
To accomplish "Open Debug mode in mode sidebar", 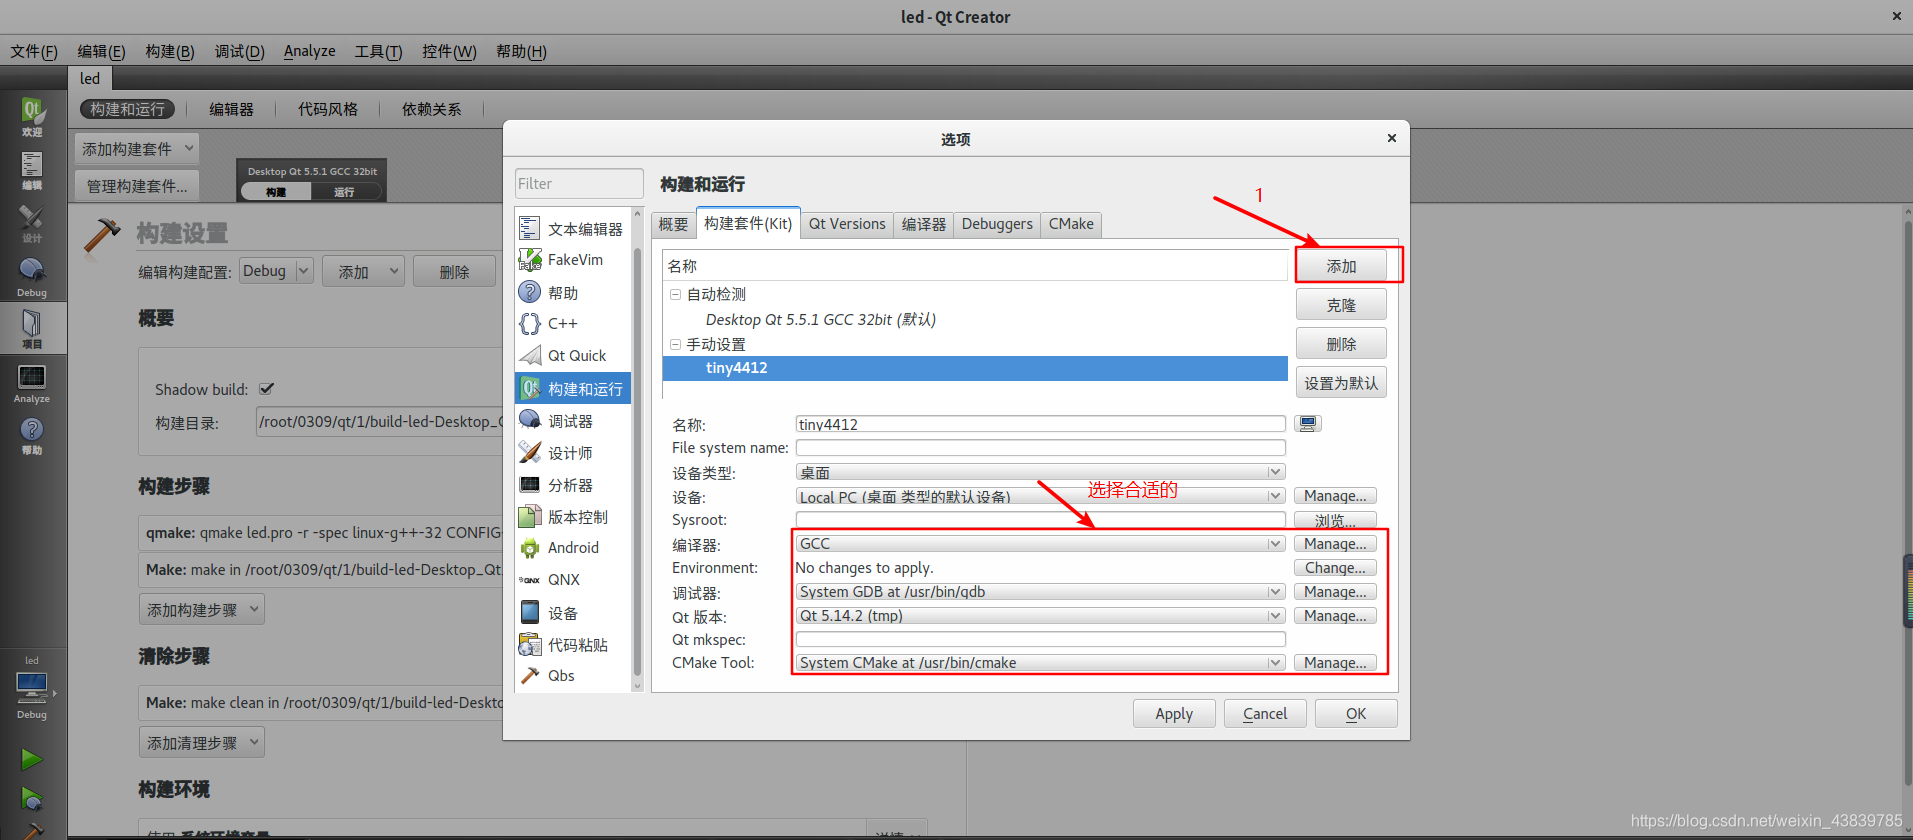I will tap(32, 277).
